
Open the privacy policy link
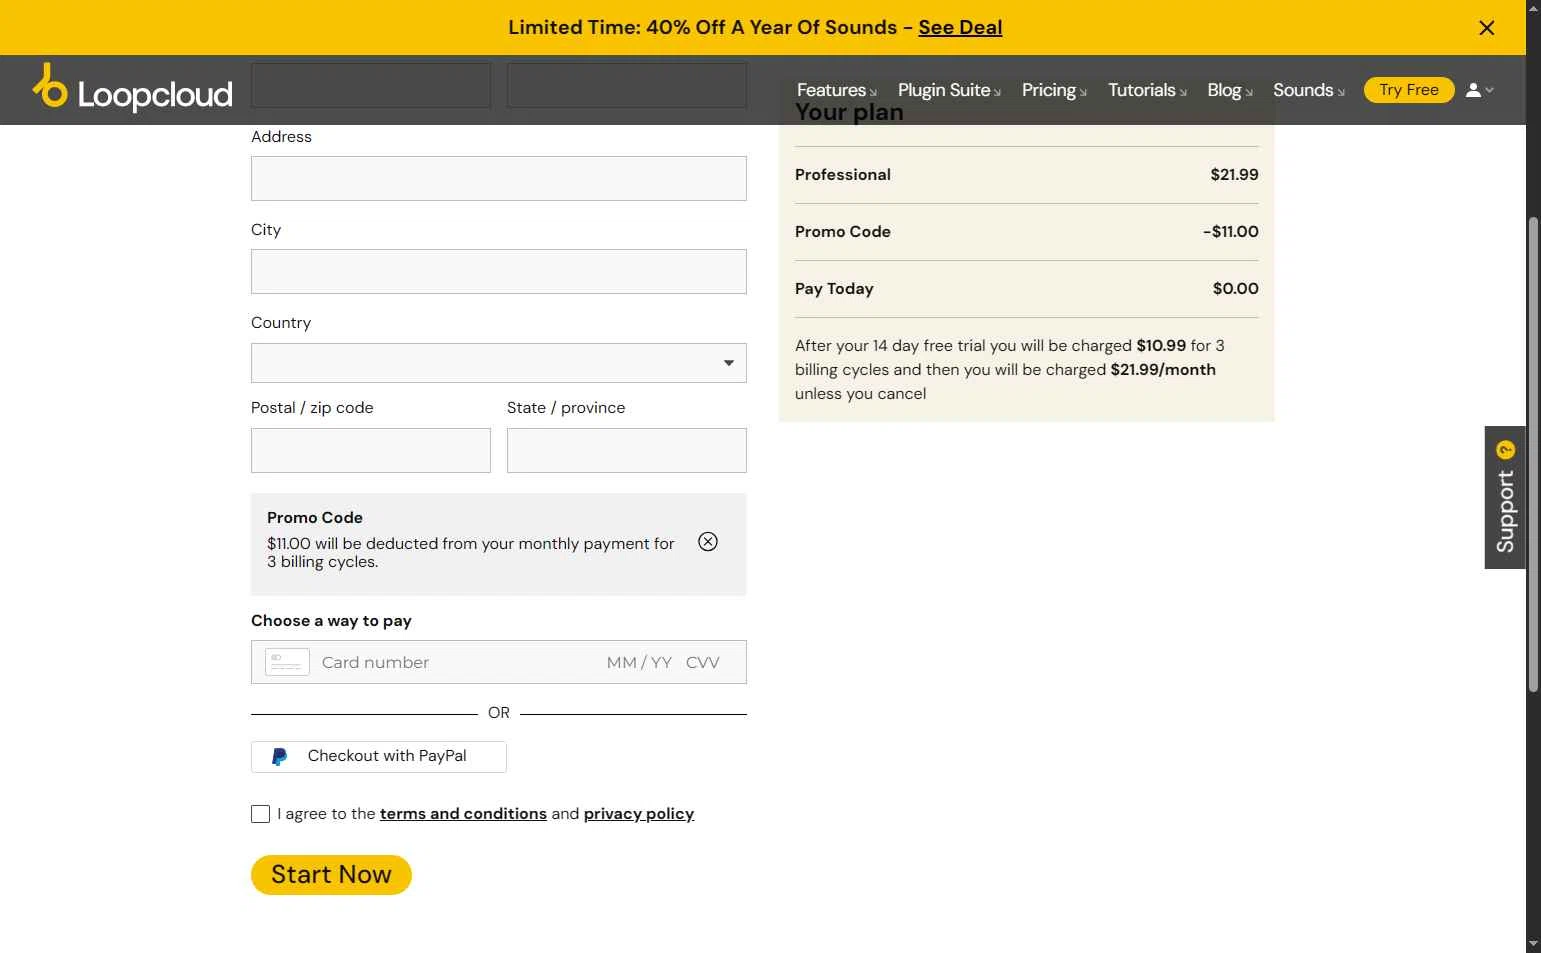(639, 814)
